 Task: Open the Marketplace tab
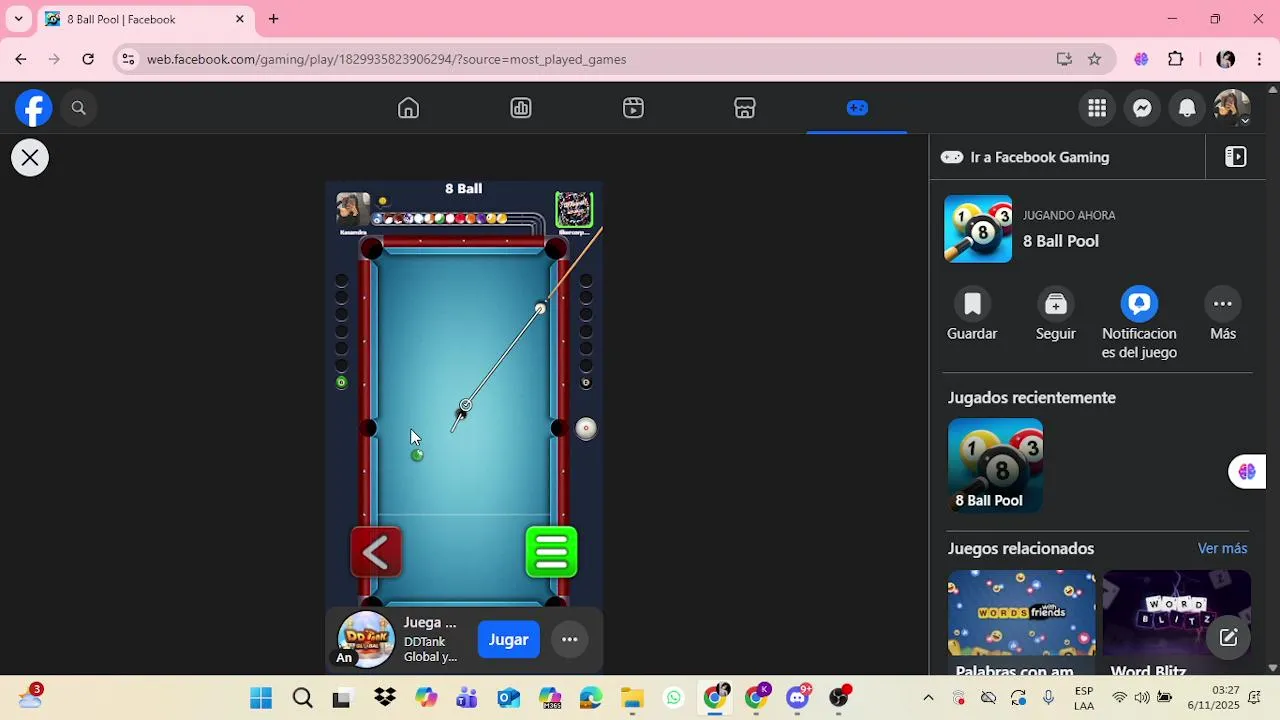(x=745, y=108)
